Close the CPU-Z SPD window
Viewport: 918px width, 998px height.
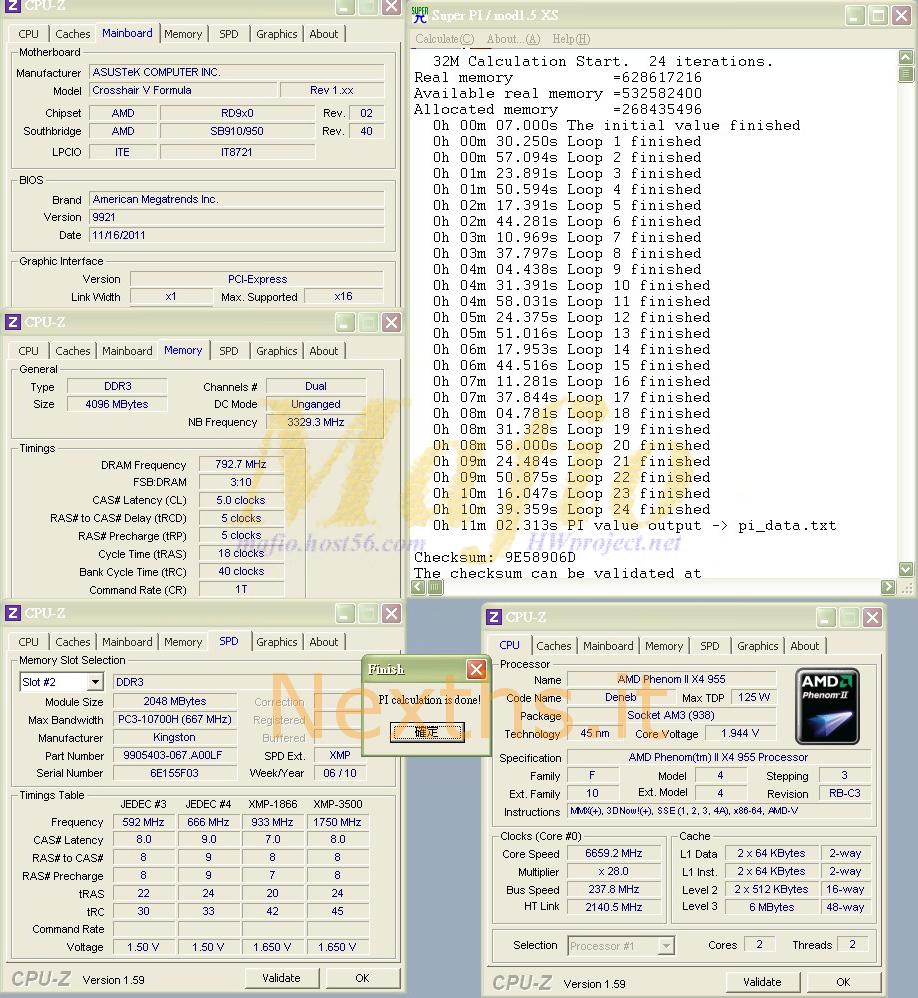pyautogui.click(x=392, y=614)
